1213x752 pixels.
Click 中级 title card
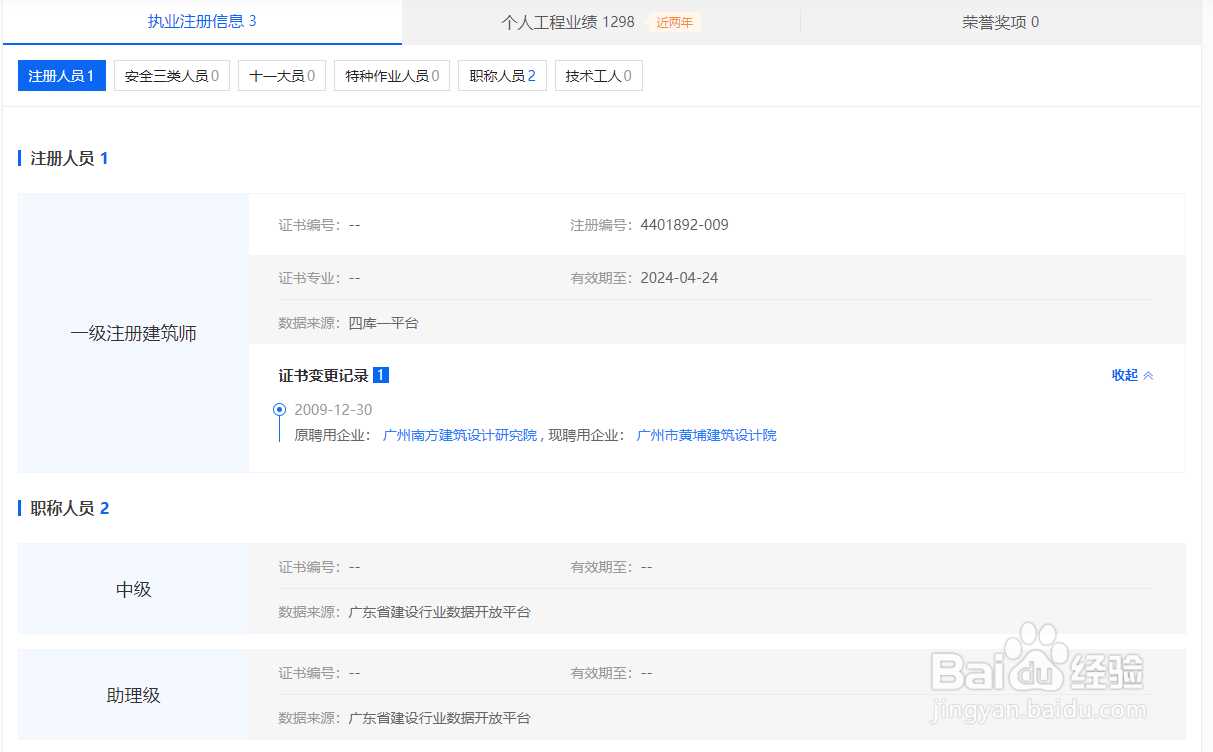(133, 589)
